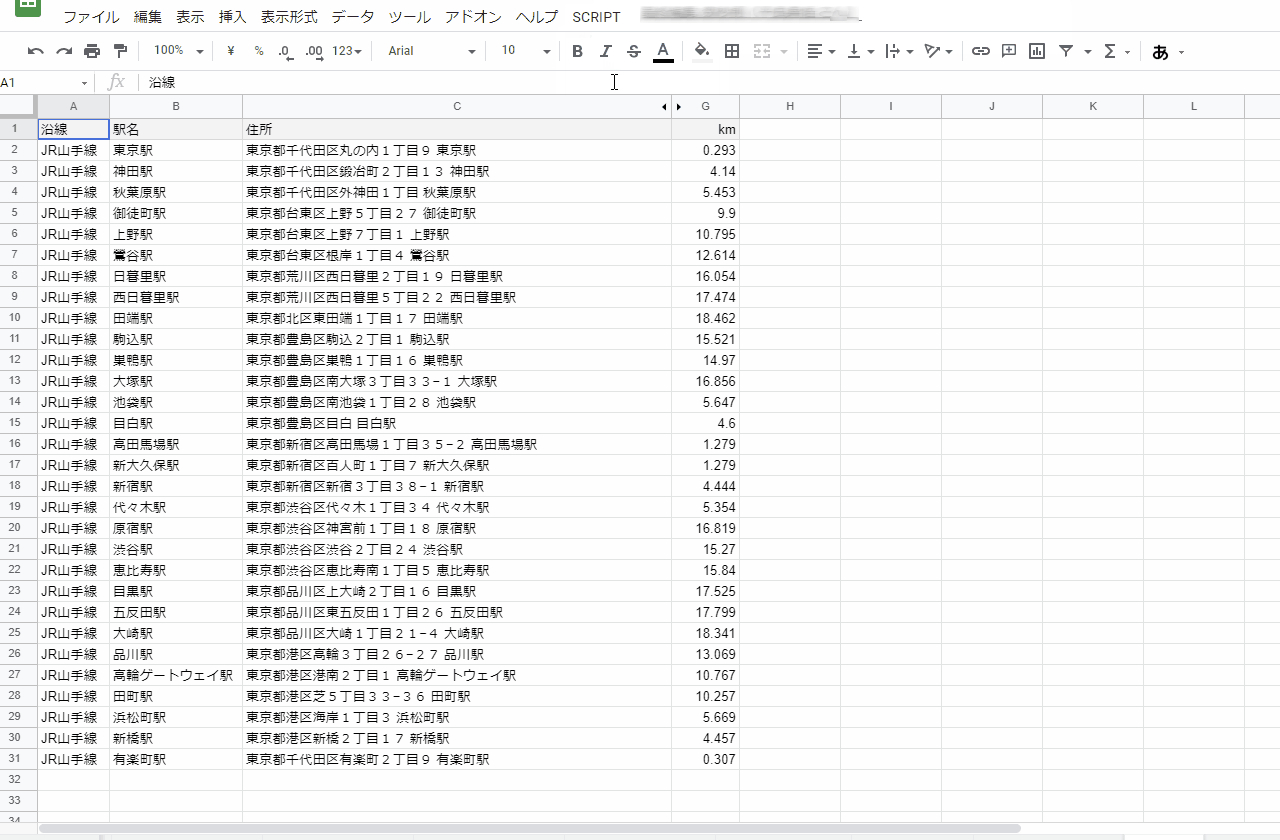Click the print icon
The width and height of the screenshot is (1280, 840).
click(x=92, y=51)
